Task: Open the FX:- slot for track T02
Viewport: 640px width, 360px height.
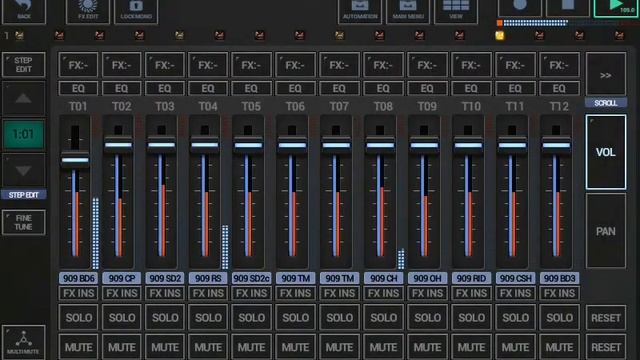Action: (x=122, y=65)
